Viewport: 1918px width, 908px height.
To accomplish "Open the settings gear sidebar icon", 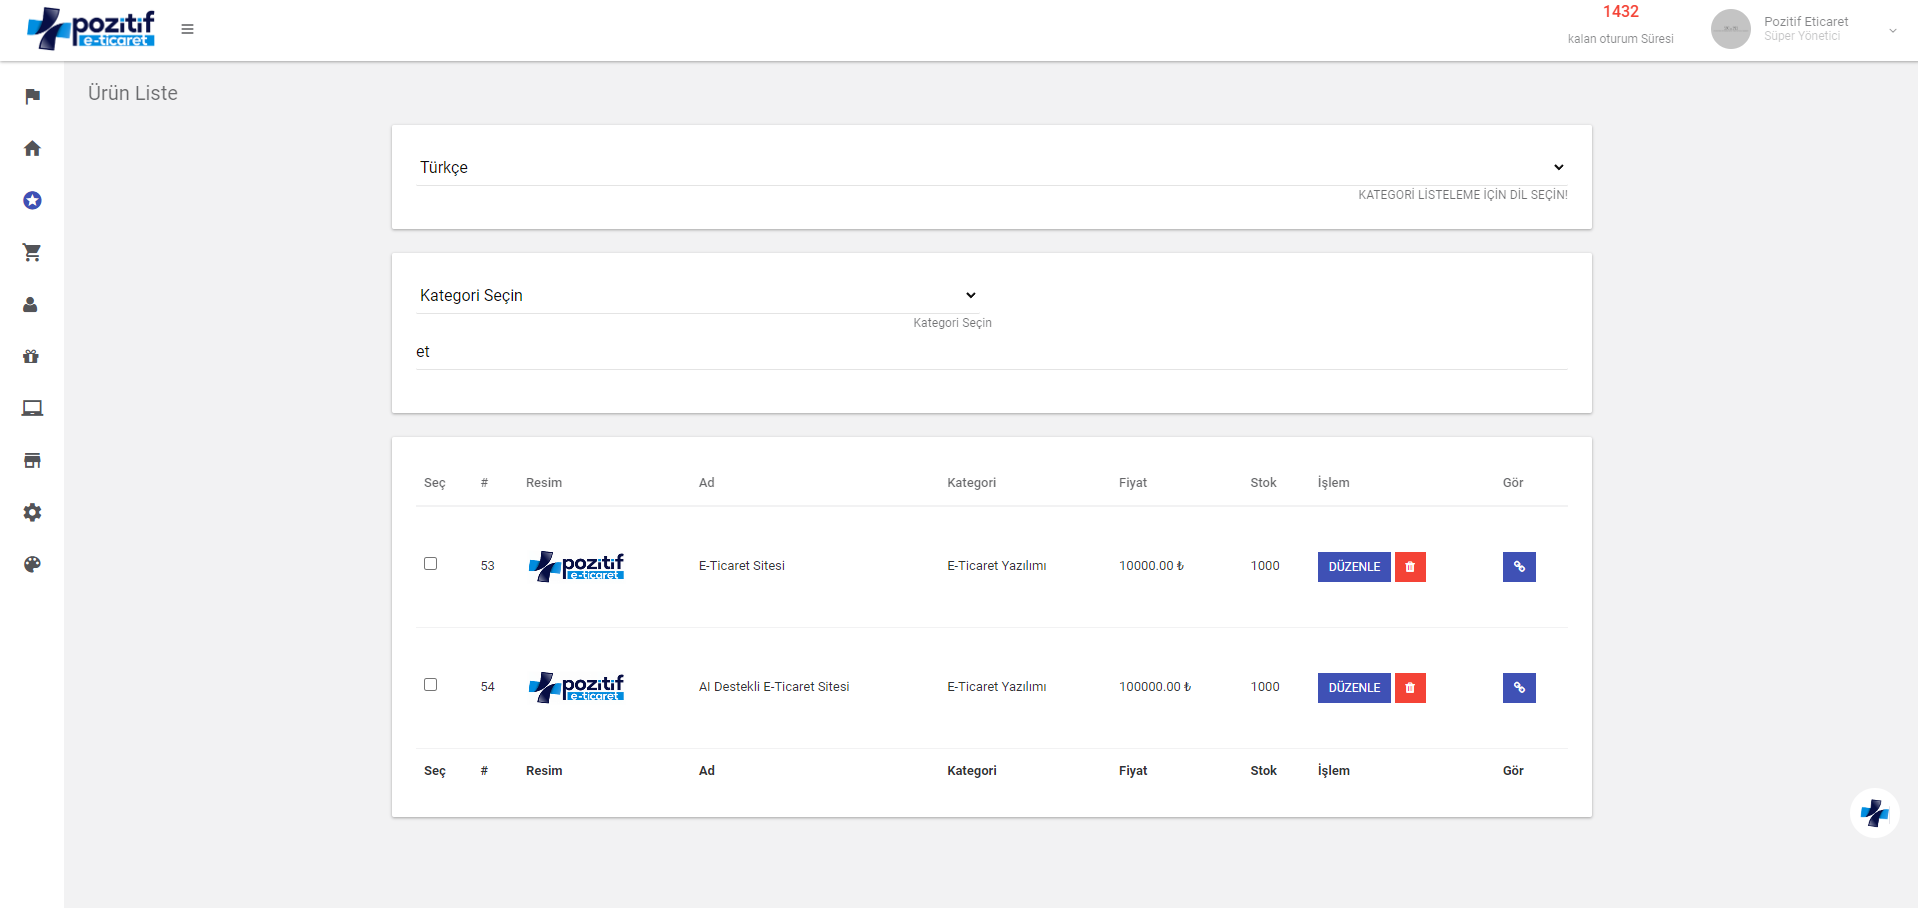I will point(32,512).
